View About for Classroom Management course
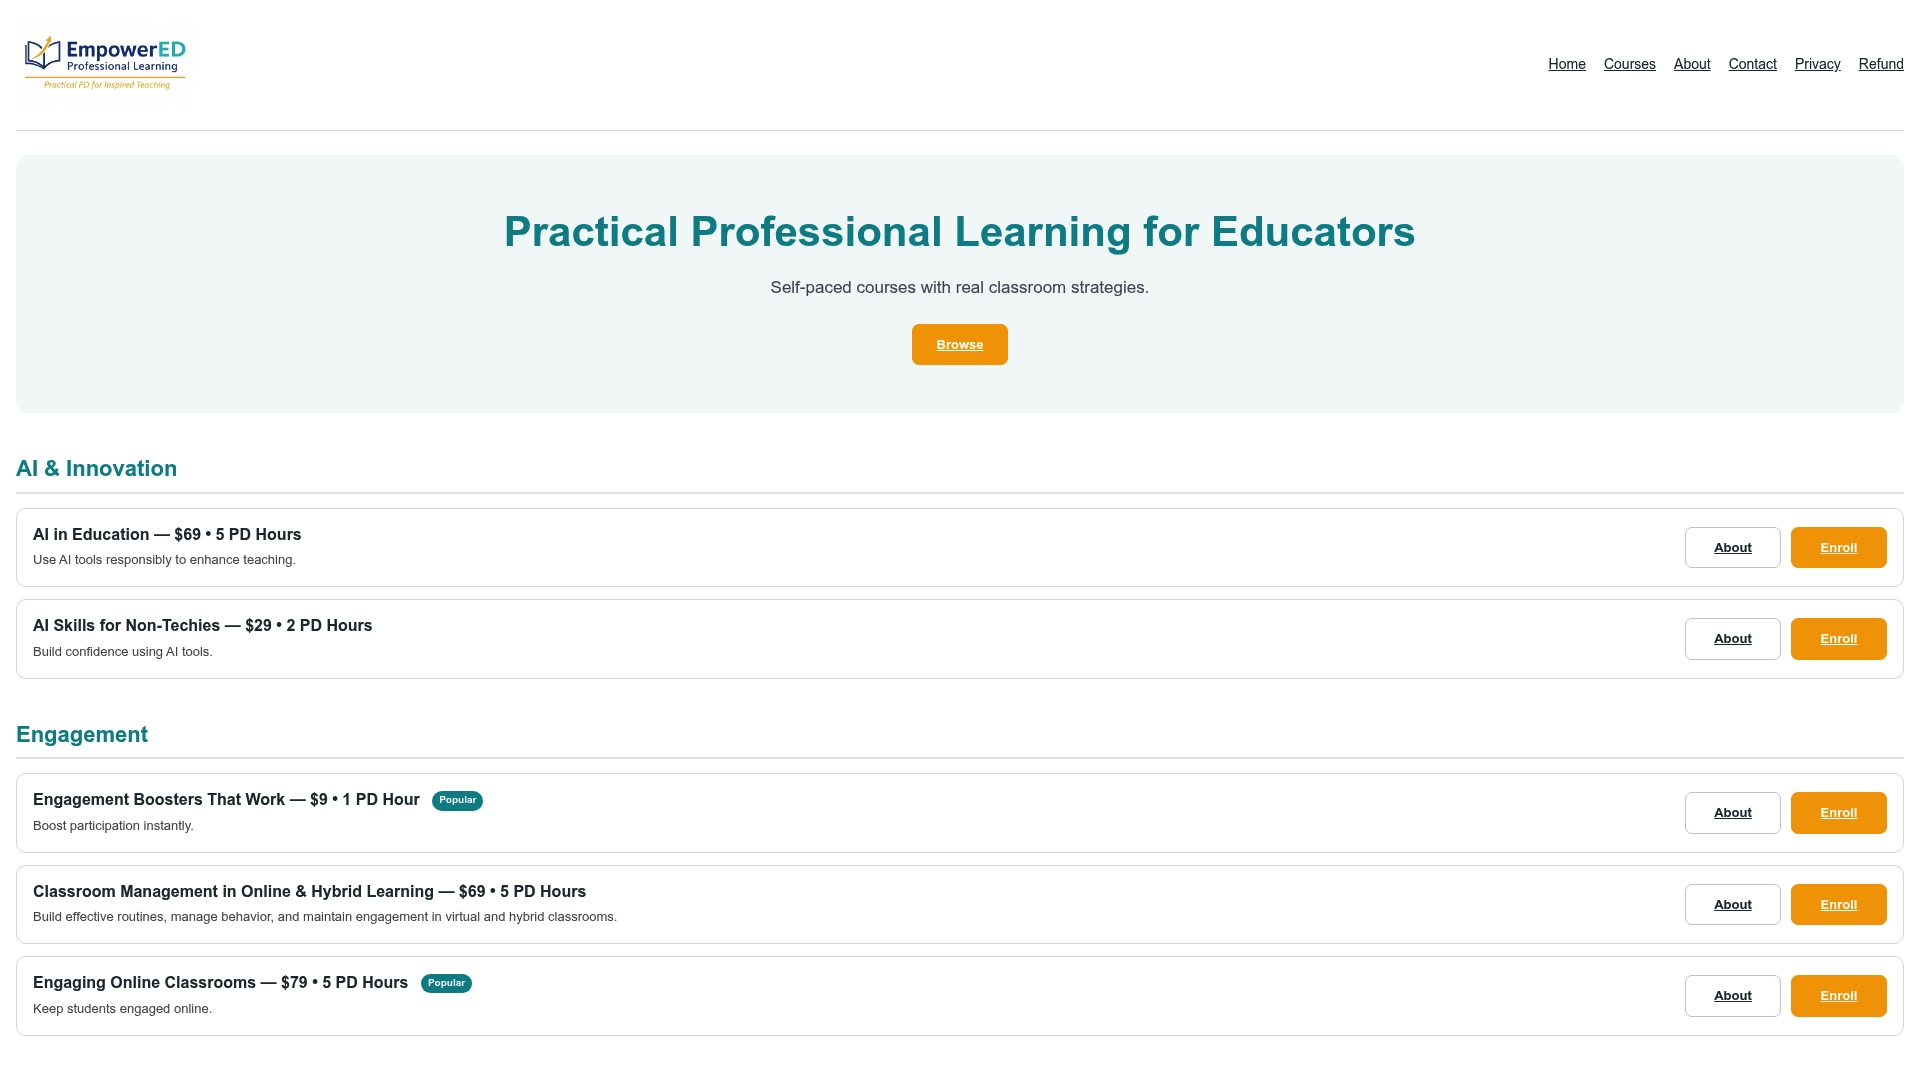 (1733, 905)
